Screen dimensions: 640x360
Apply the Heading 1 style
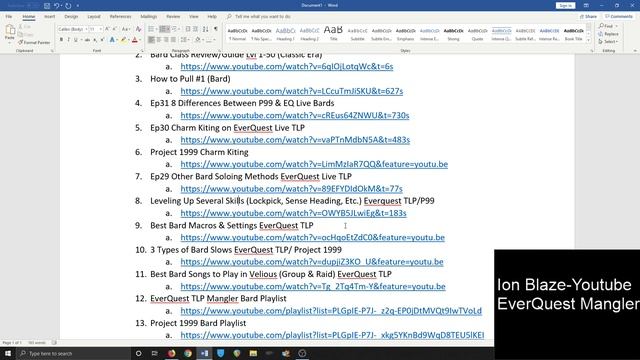pos(285,34)
